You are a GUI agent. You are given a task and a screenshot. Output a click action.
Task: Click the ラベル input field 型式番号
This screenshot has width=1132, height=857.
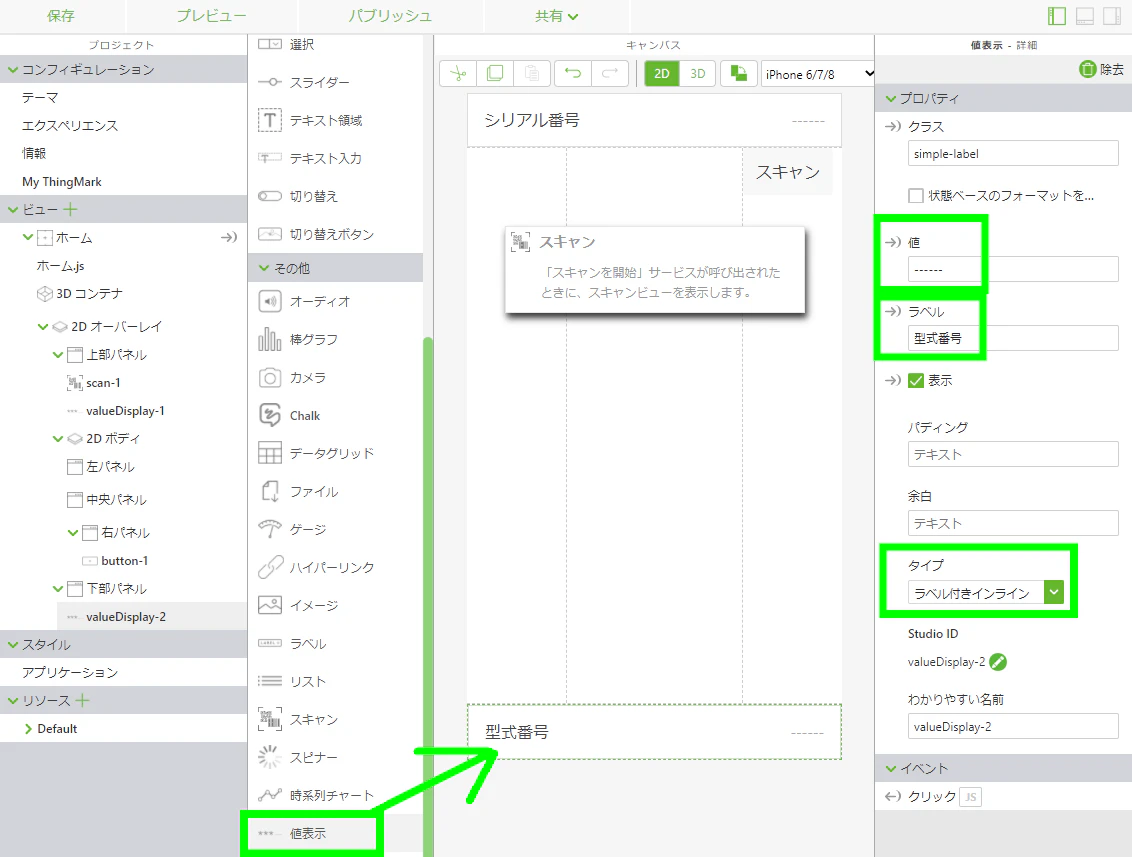(1013, 338)
